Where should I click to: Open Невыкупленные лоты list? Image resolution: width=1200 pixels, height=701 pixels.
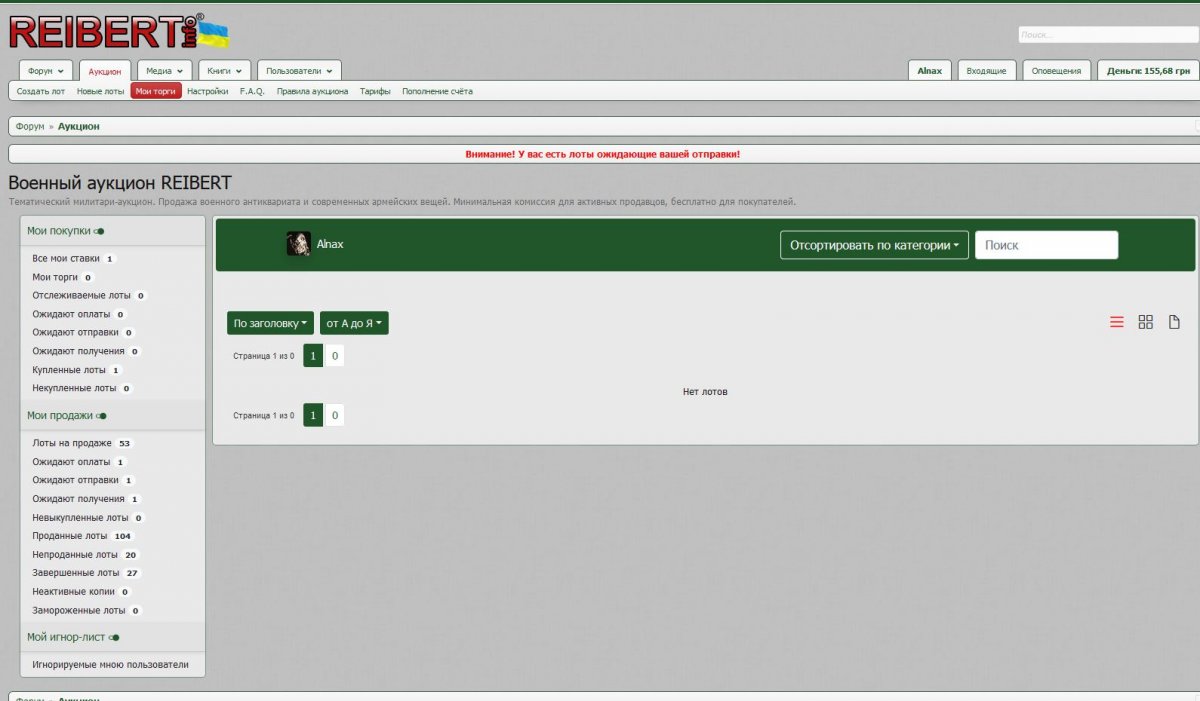click(x=80, y=518)
